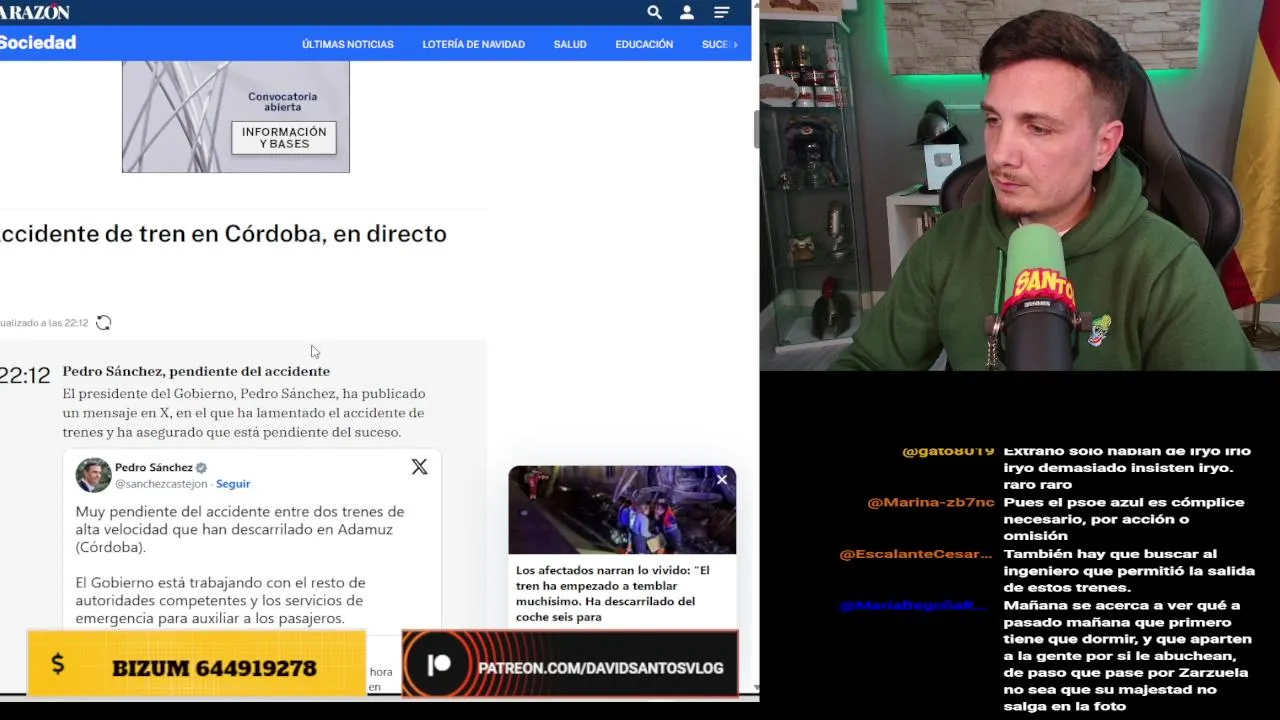Click the refresh icon beside update time

(103, 323)
